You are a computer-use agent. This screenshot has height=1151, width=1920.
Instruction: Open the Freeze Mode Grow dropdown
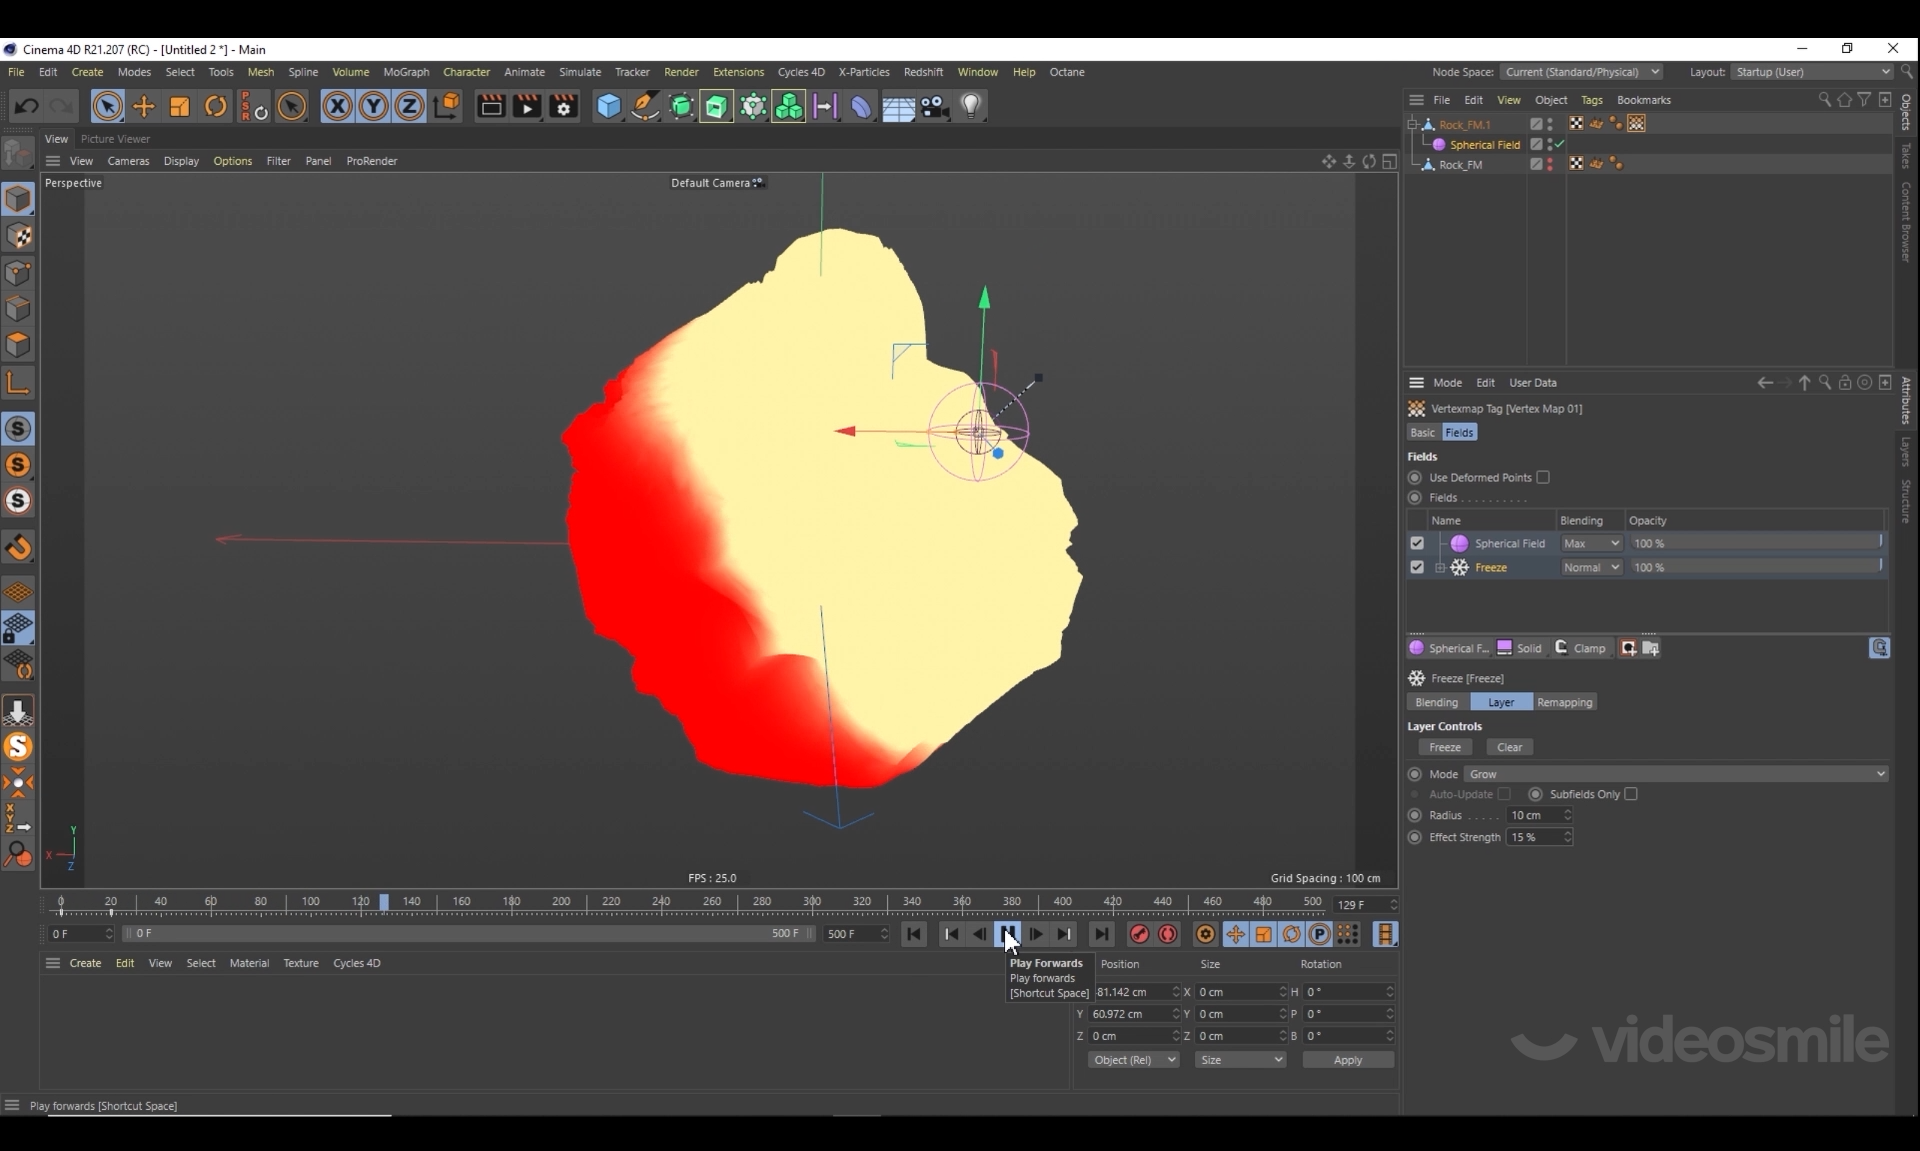[1676, 774]
